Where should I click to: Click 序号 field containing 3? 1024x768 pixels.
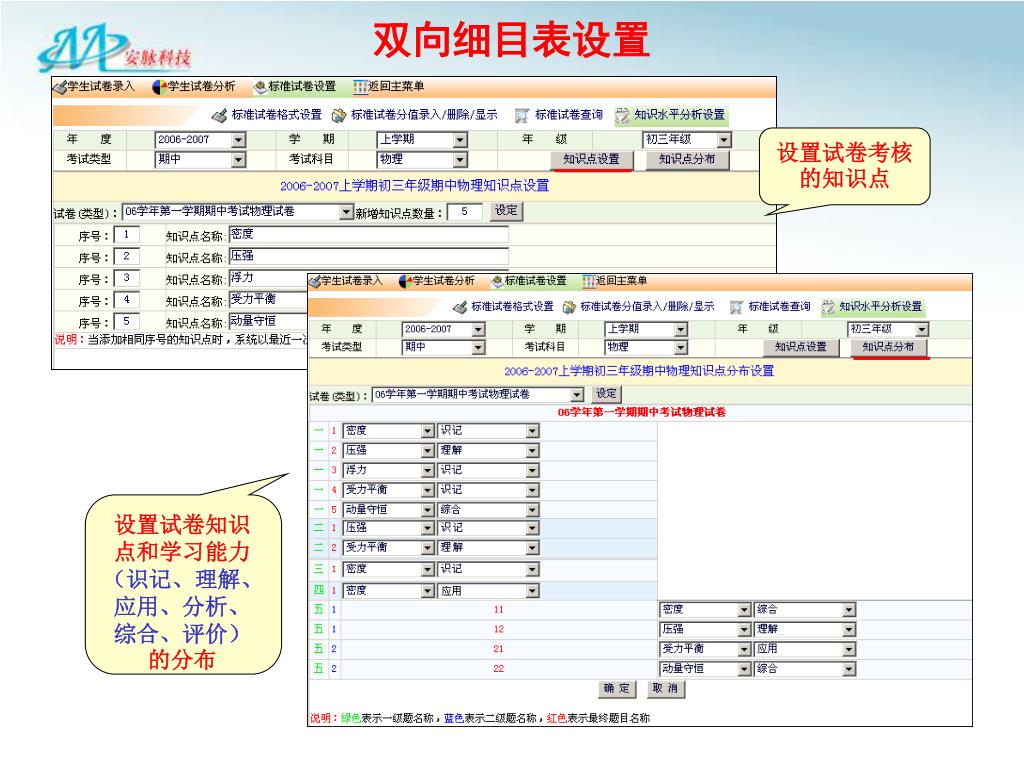126,278
